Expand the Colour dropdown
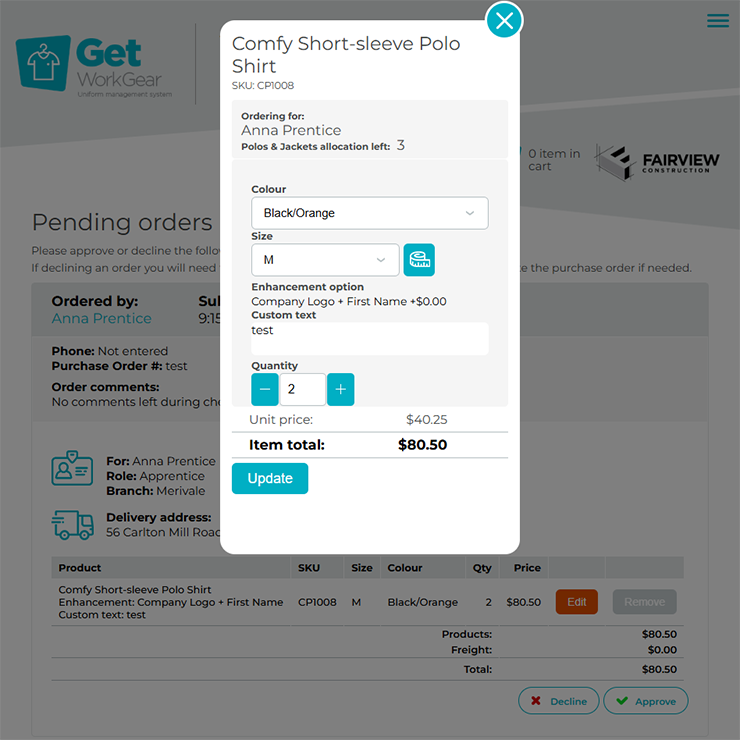Viewport: 740px width, 740px height. [369, 213]
